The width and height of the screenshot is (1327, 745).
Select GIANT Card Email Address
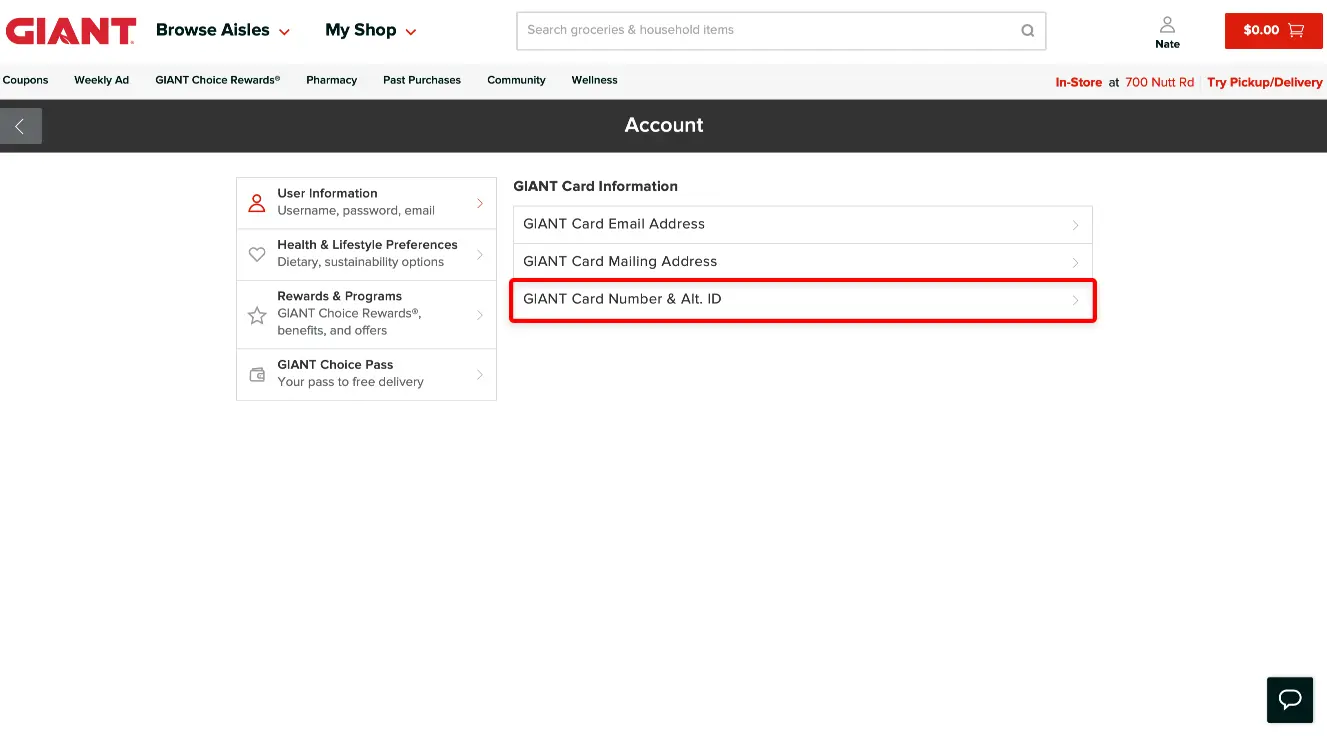pyautogui.click(x=803, y=224)
